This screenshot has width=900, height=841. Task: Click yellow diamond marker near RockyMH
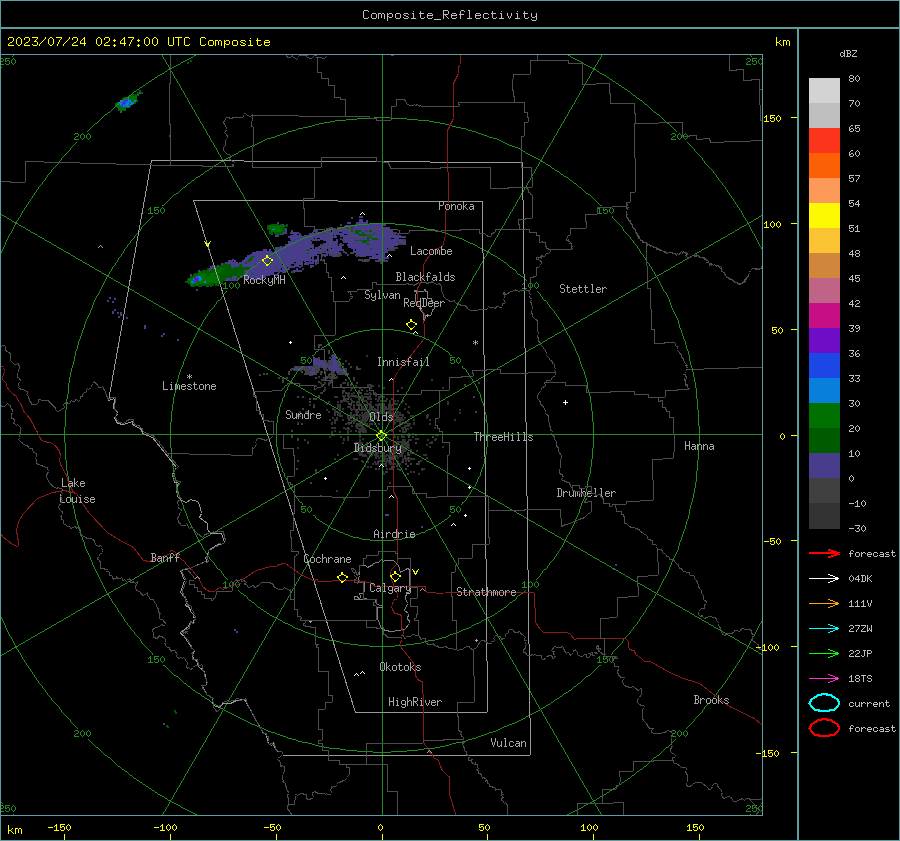267,261
